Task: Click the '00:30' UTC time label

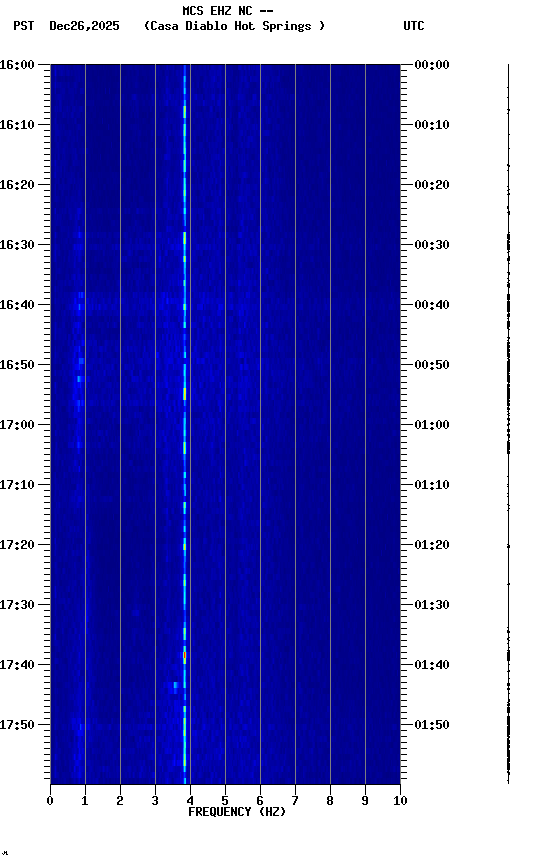Action: [x=432, y=245]
